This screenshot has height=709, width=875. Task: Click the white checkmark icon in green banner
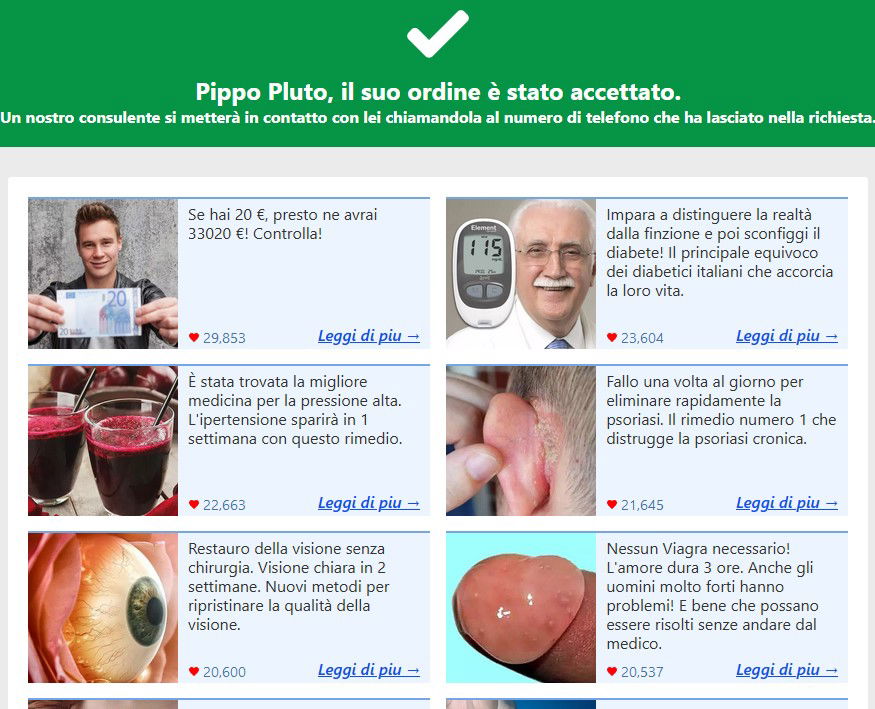pyautogui.click(x=438, y=34)
